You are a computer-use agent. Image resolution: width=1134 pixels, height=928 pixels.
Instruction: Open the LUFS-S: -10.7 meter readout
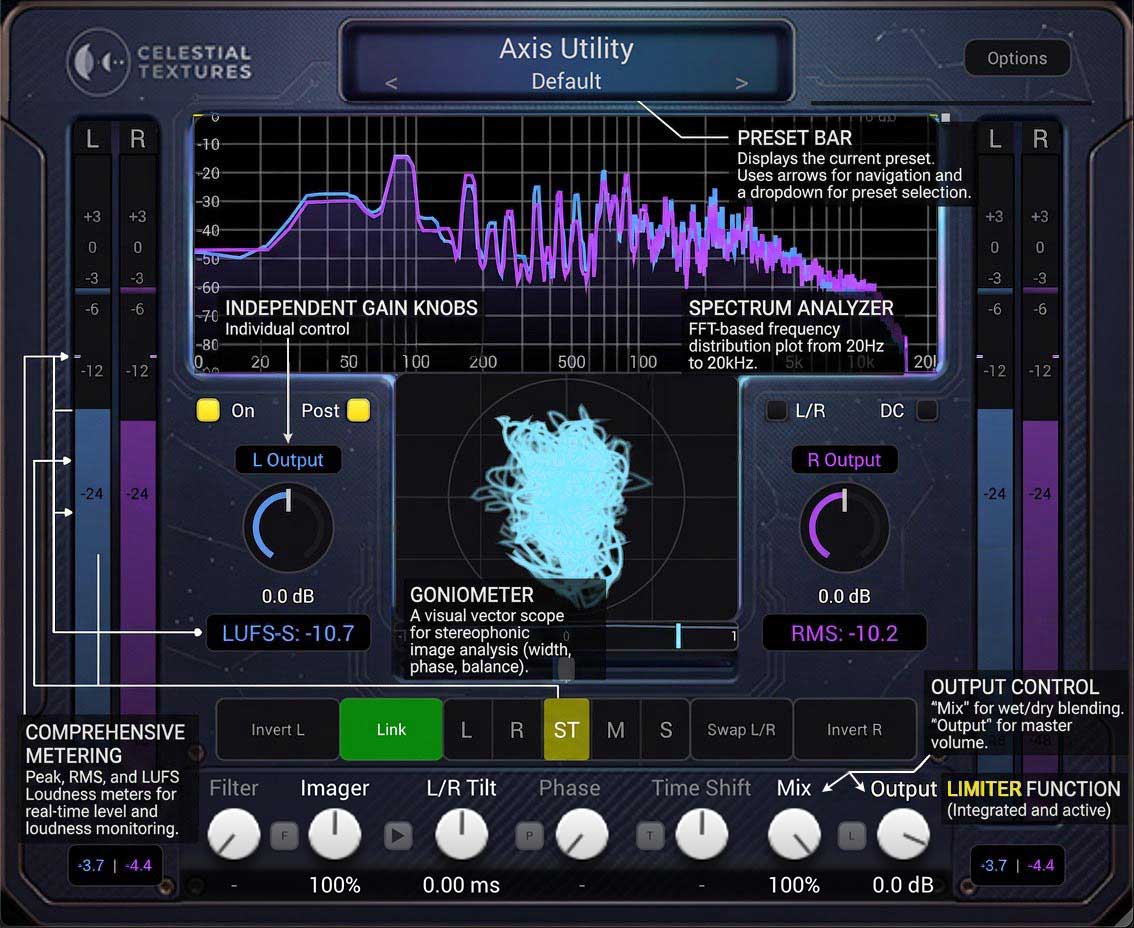point(288,633)
